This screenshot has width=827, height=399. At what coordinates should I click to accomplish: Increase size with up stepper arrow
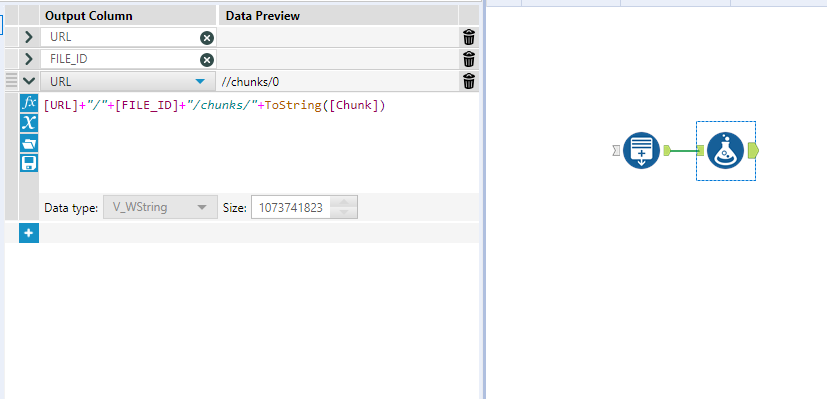pos(344,202)
